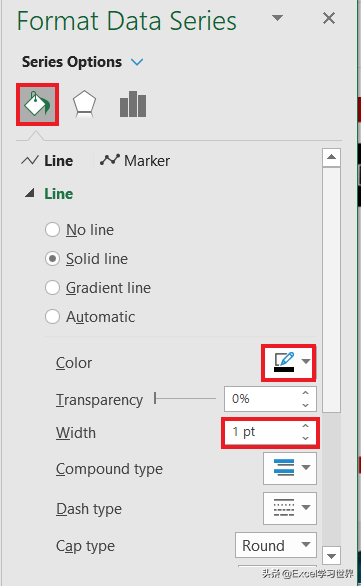Open the Cap type Round dropdown

point(276,546)
